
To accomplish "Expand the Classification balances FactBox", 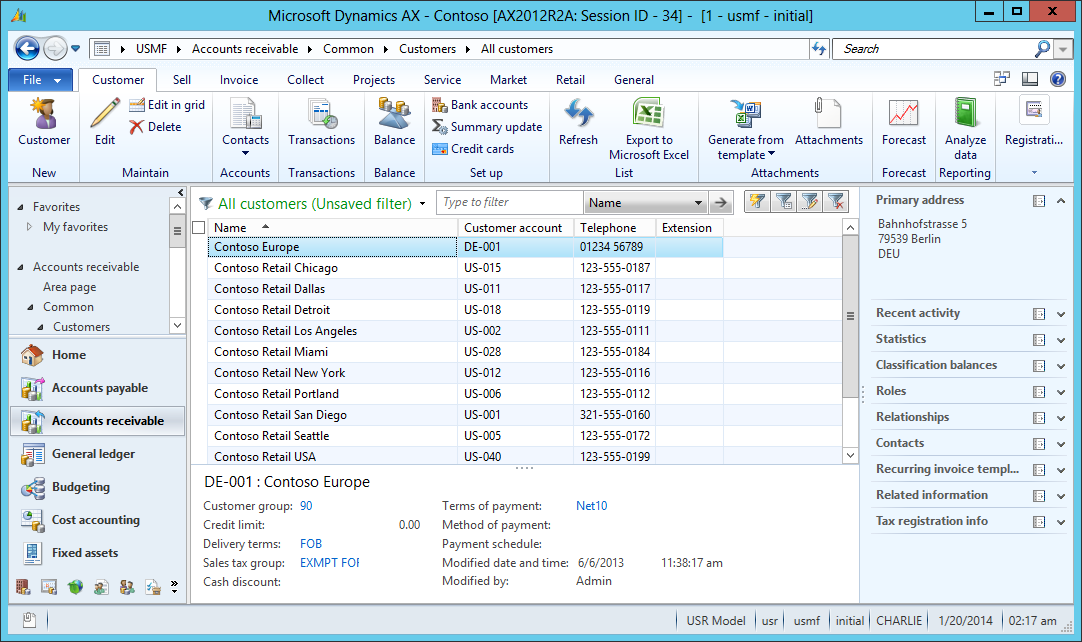I will coord(1061,366).
